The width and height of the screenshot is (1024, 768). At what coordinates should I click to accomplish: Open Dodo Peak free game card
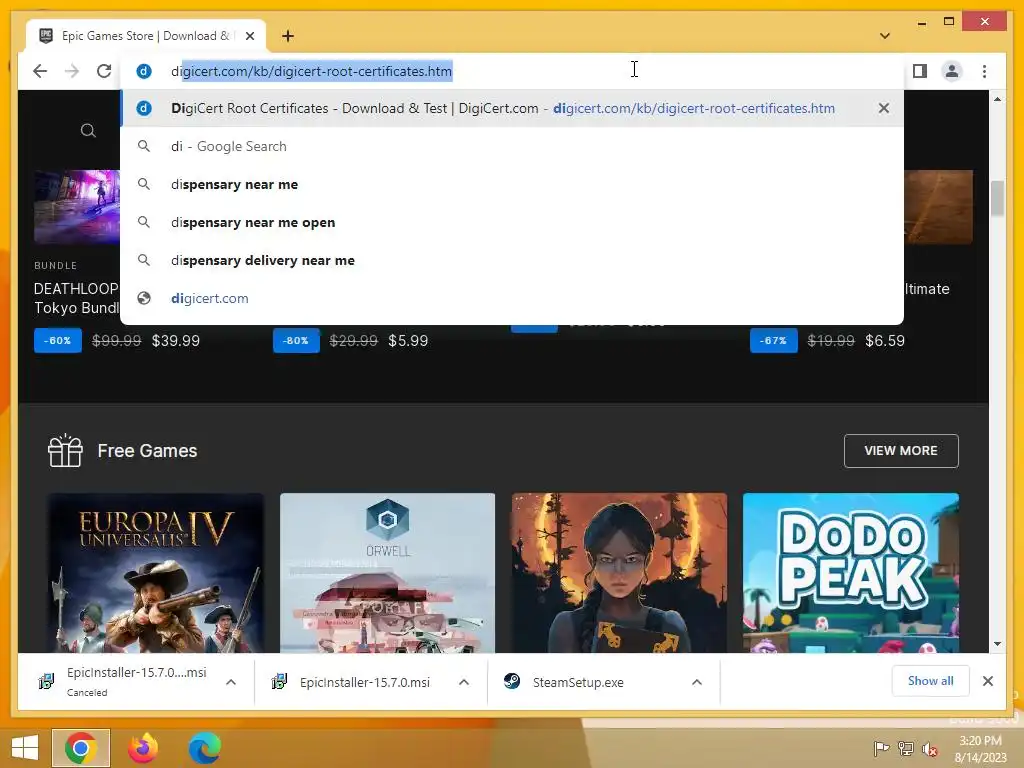point(851,573)
